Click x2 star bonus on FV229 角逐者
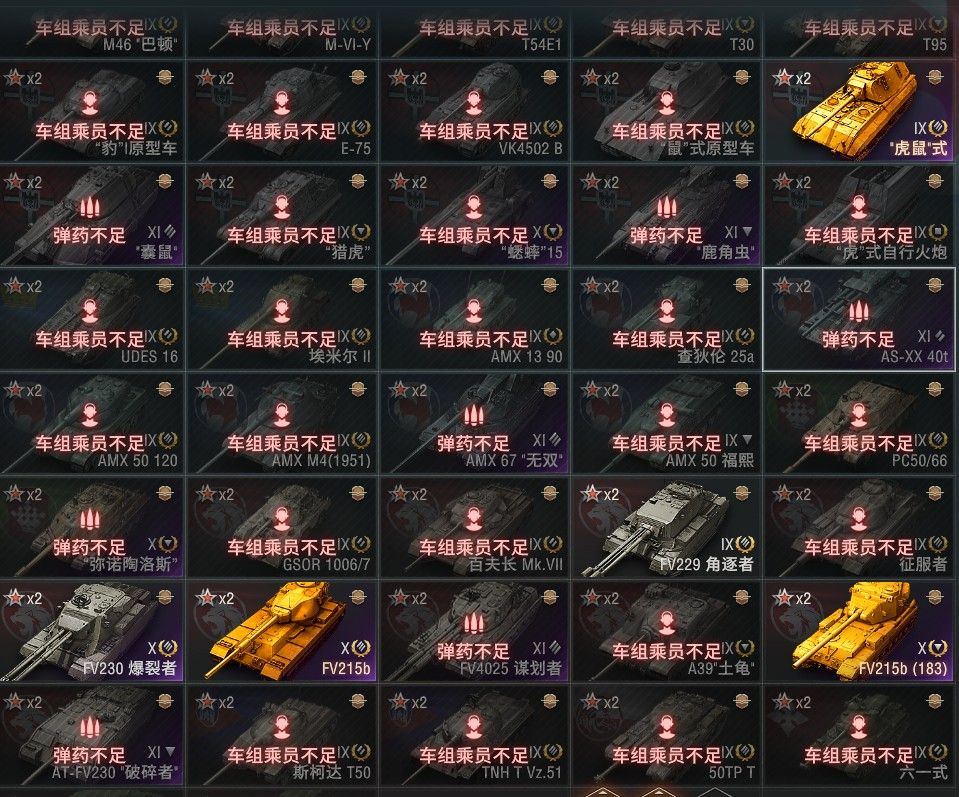The height and width of the screenshot is (797, 959). [600, 494]
